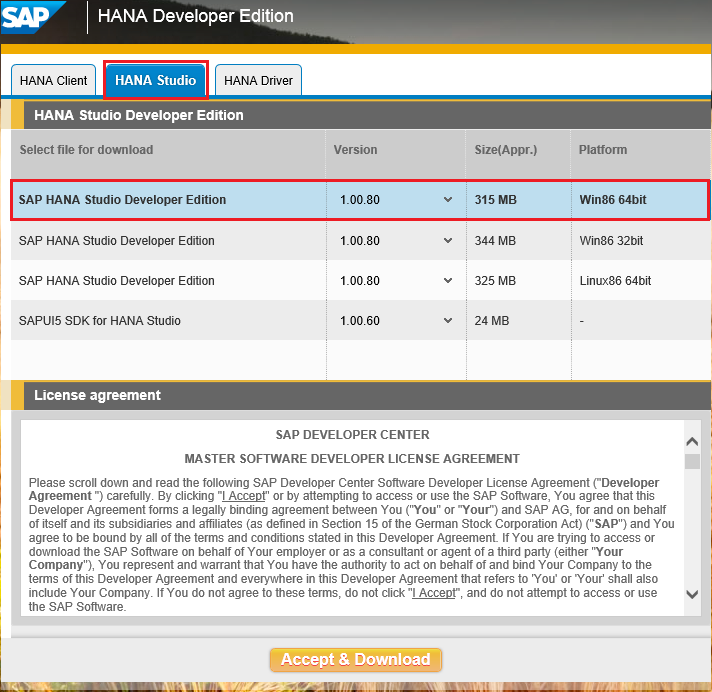Click the HANA Developer Edition page title
This screenshot has width=712, height=692.
(x=196, y=16)
